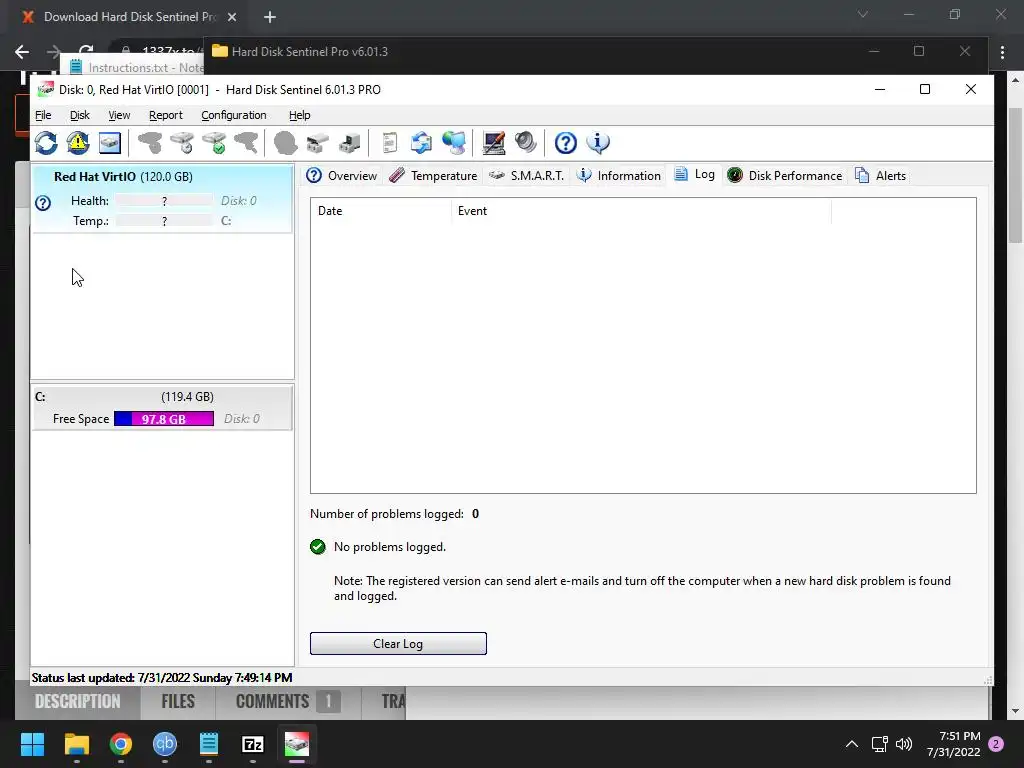This screenshot has height=768, width=1024.
Task: Click the Hard Disk Sentinel Pro v6.01.3 folder title
Action: coord(310,52)
